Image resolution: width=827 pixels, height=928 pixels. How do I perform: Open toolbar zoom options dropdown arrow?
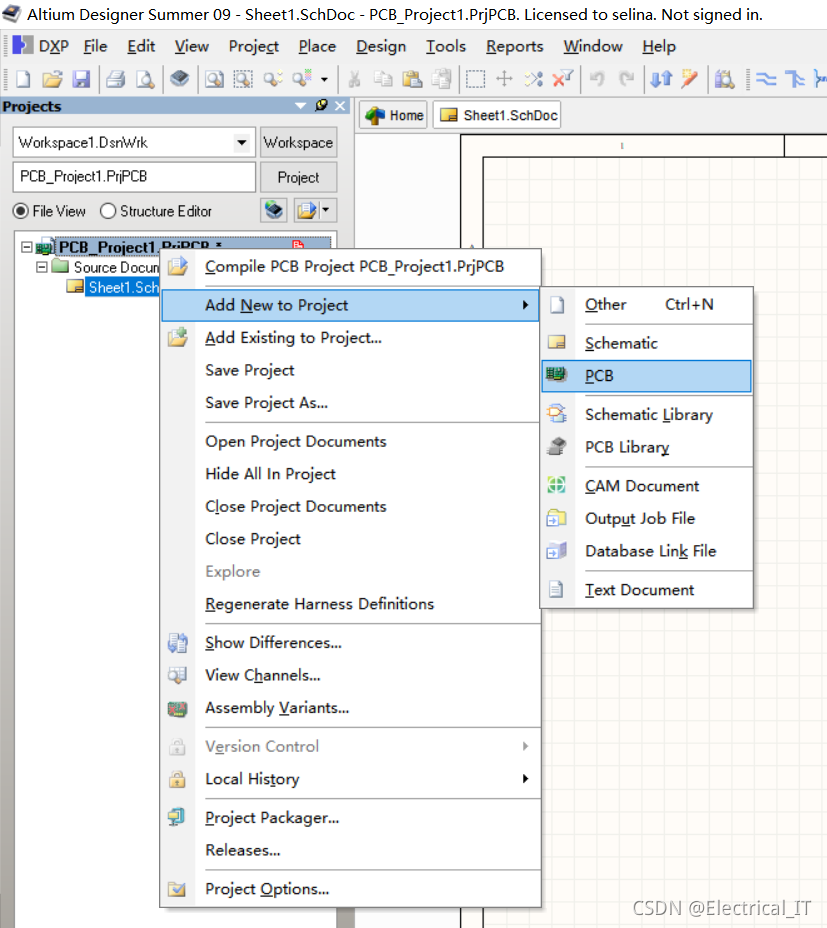(324, 79)
